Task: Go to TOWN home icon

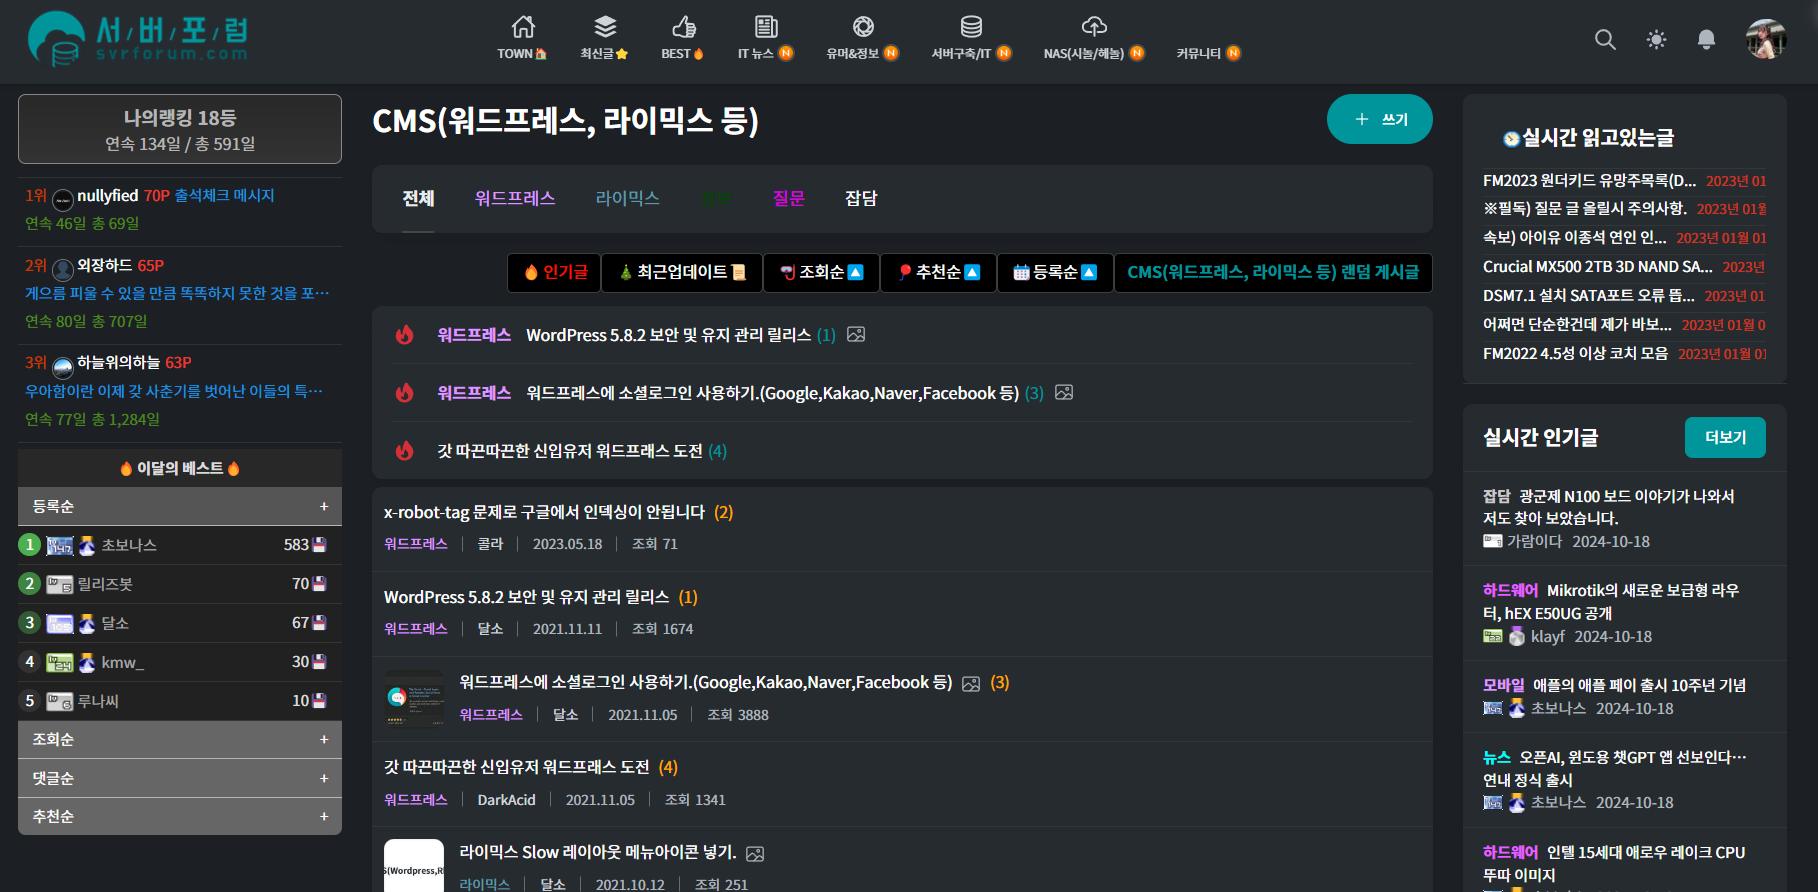Action: point(522,27)
